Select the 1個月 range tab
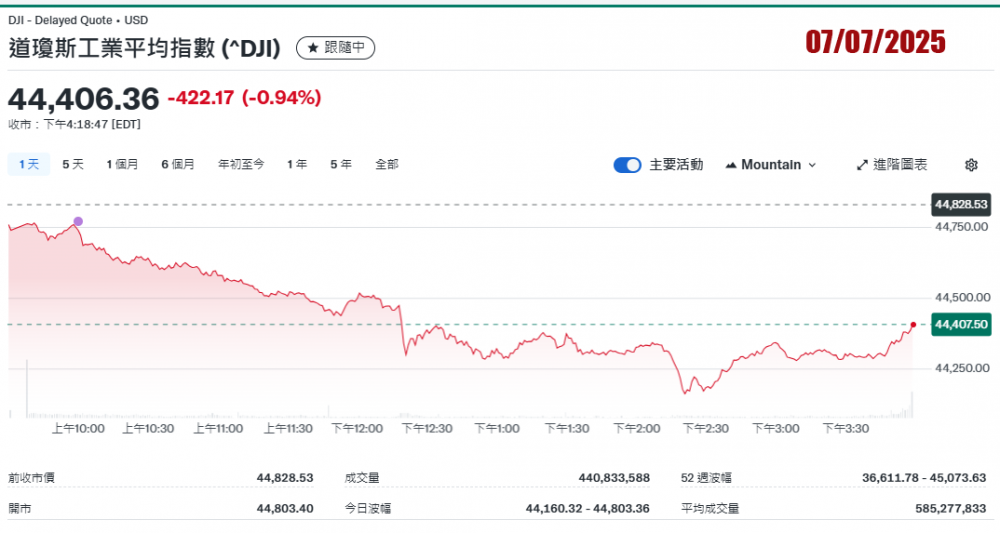This screenshot has height=533, width=1000. point(122,164)
